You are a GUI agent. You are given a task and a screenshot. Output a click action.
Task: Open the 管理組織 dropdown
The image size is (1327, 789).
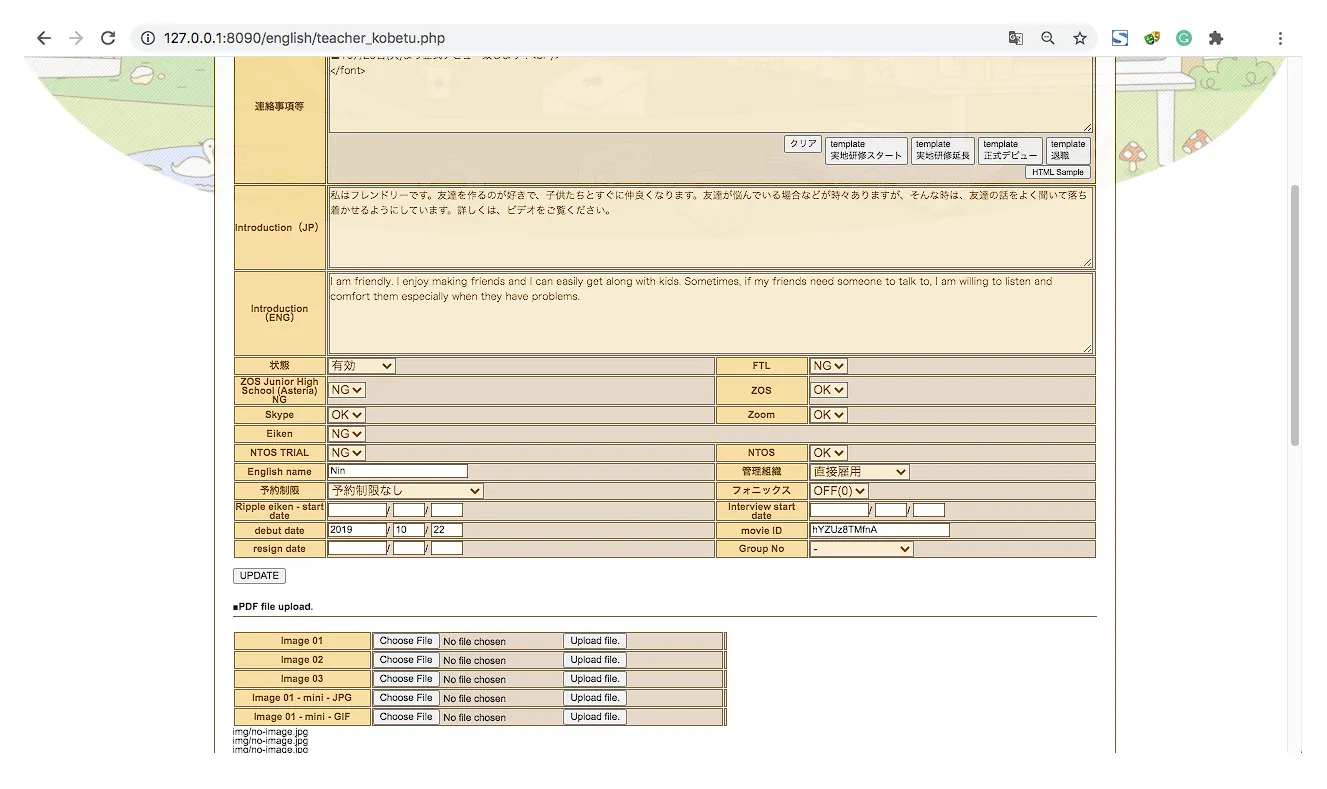[x=859, y=472]
